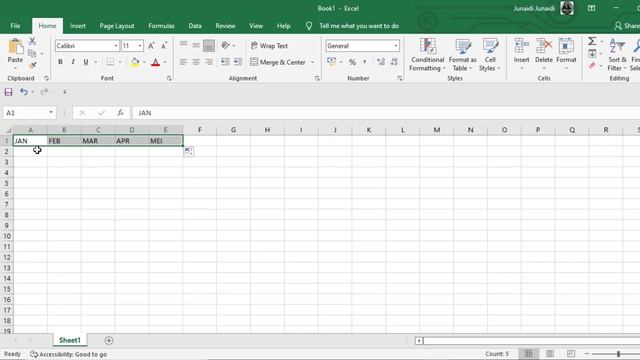The image size is (640, 360).
Task: Align cell text right
Action: [209, 62]
